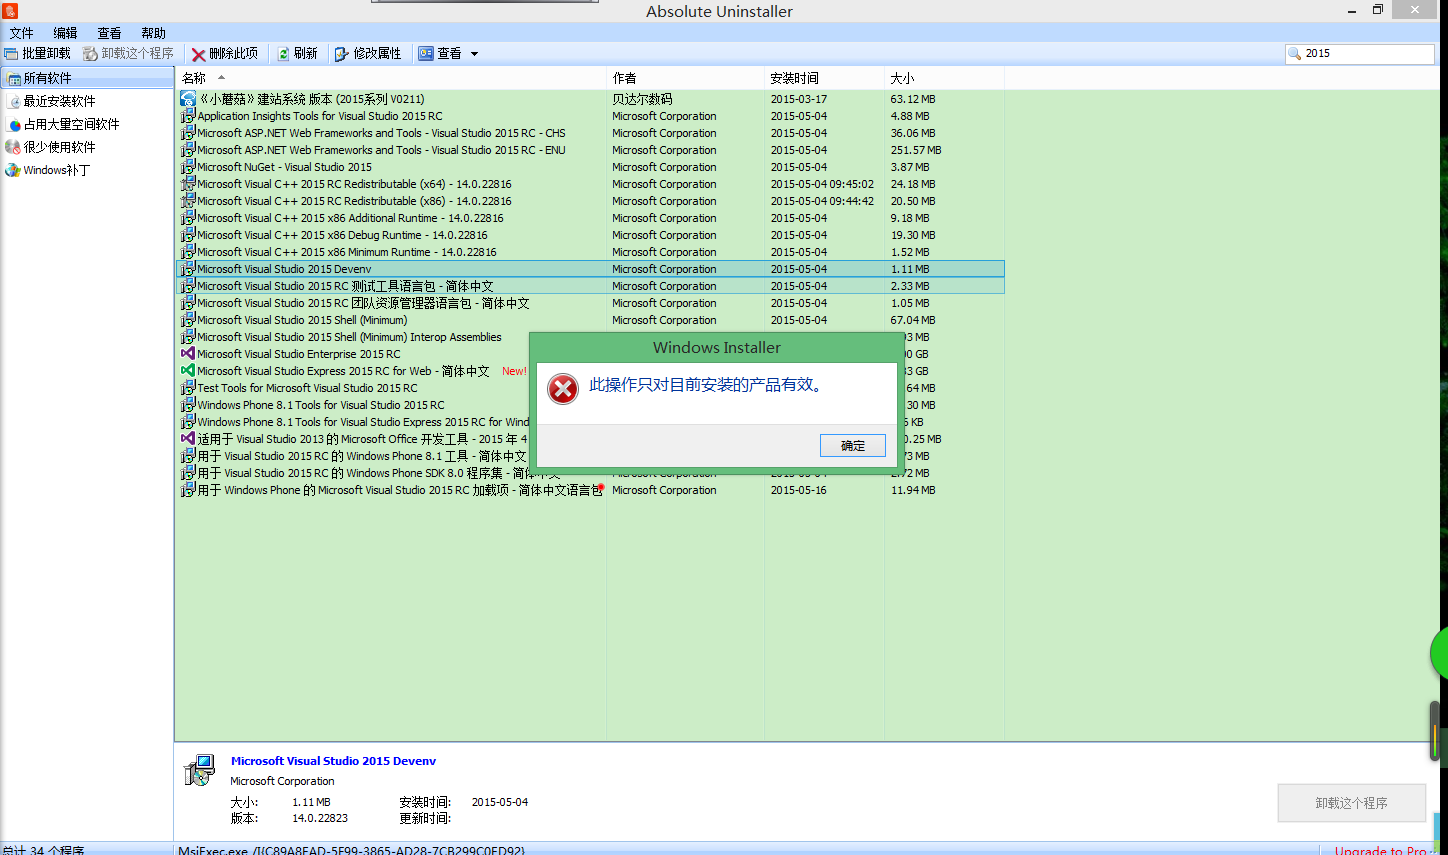Click the icon of Application Insights Tools row

(x=188, y=116)
